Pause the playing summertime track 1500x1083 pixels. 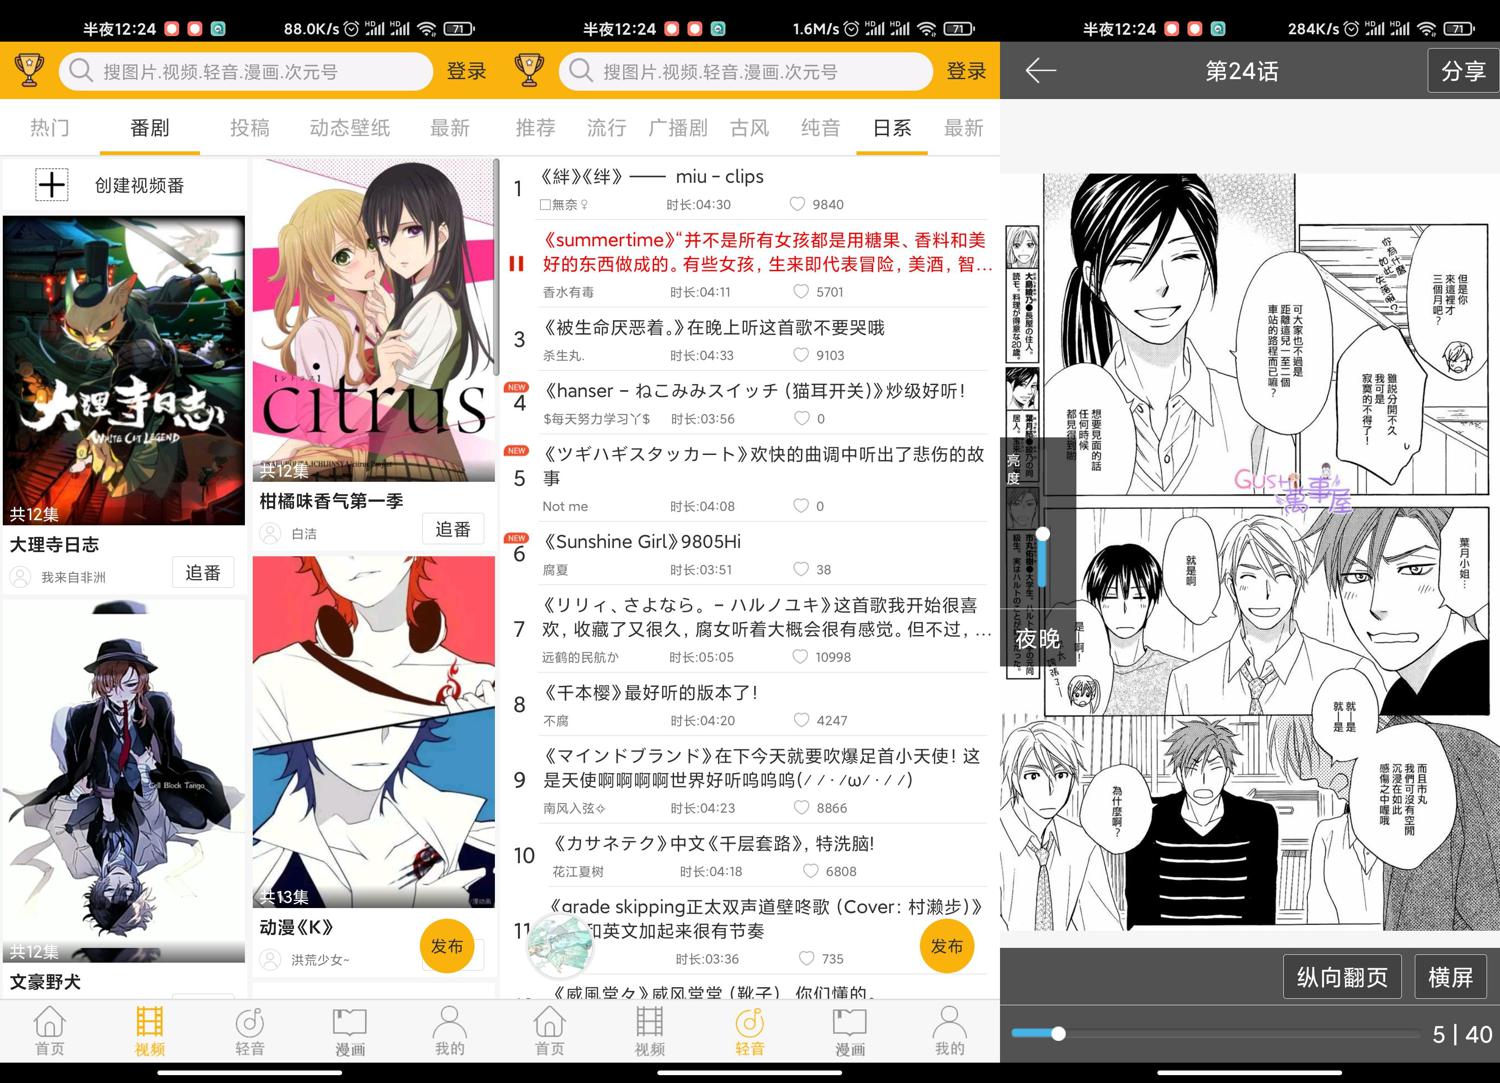516,264
